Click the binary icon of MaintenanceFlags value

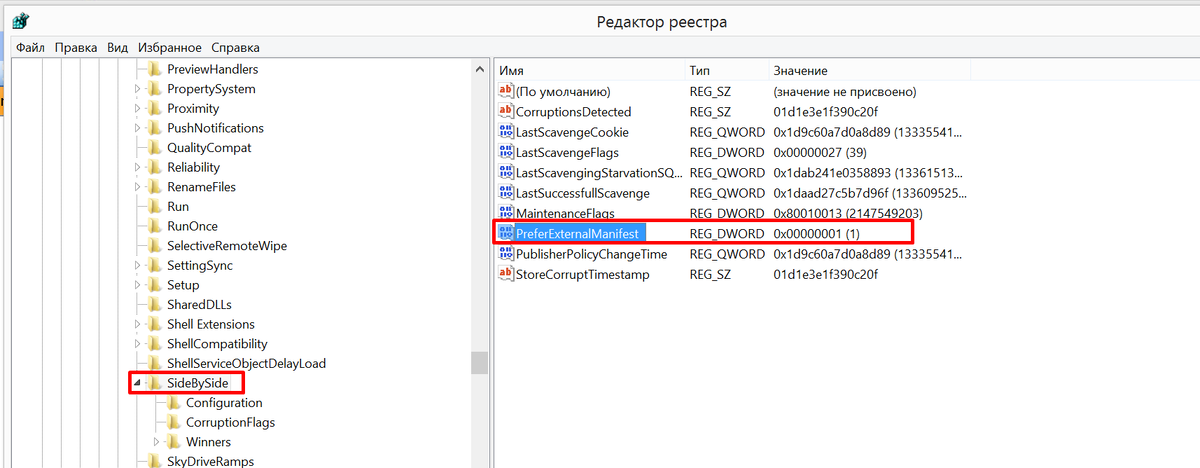click(x=505, y=213)
